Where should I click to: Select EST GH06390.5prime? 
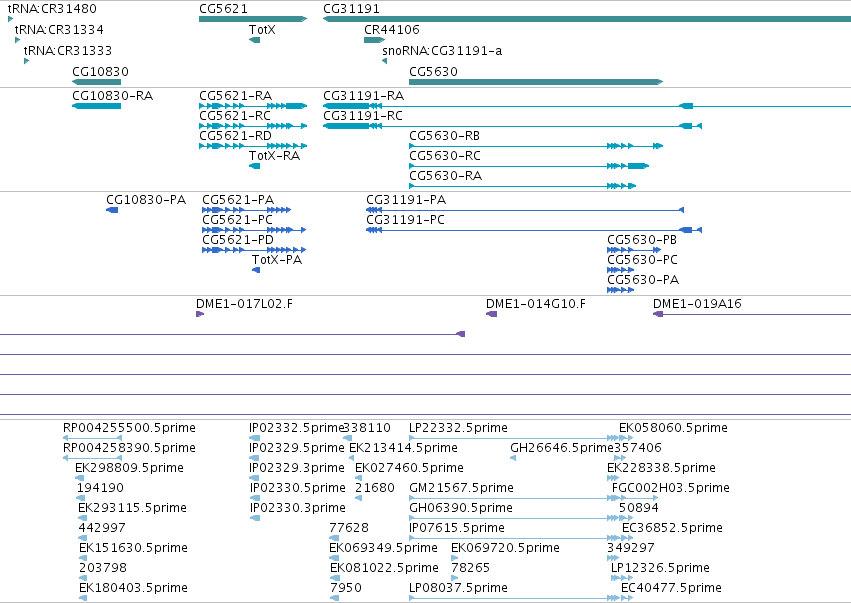[521, 518]
